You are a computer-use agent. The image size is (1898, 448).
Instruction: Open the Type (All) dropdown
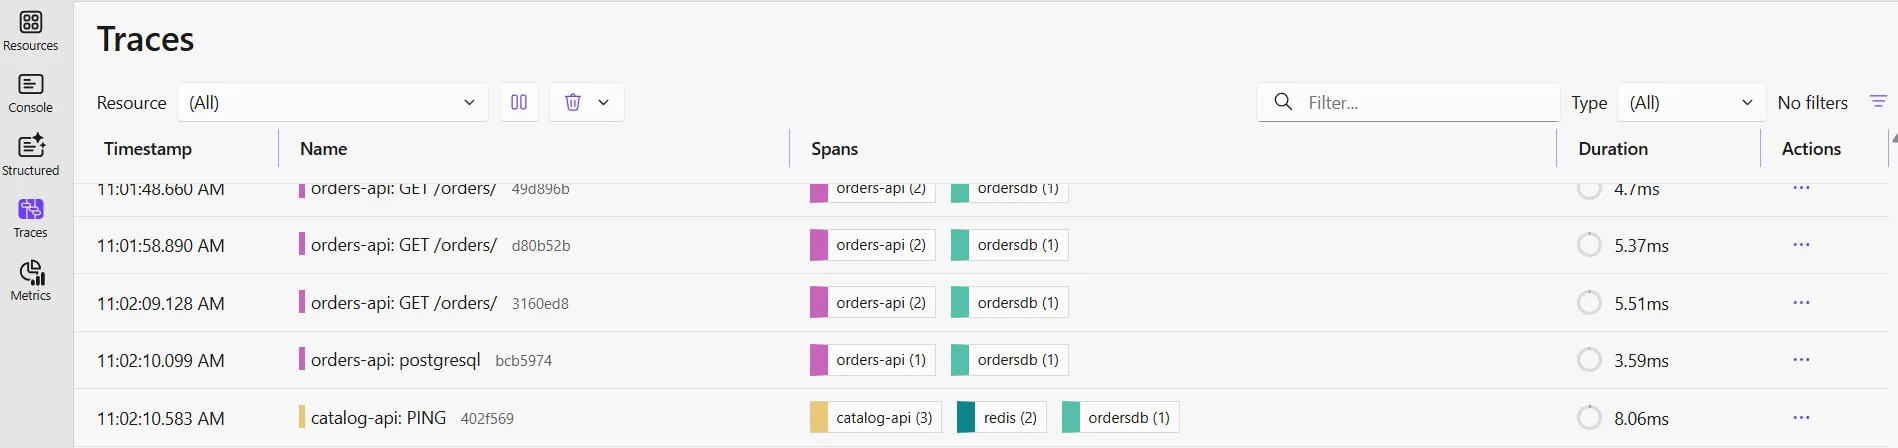(x=1690, y=102)
